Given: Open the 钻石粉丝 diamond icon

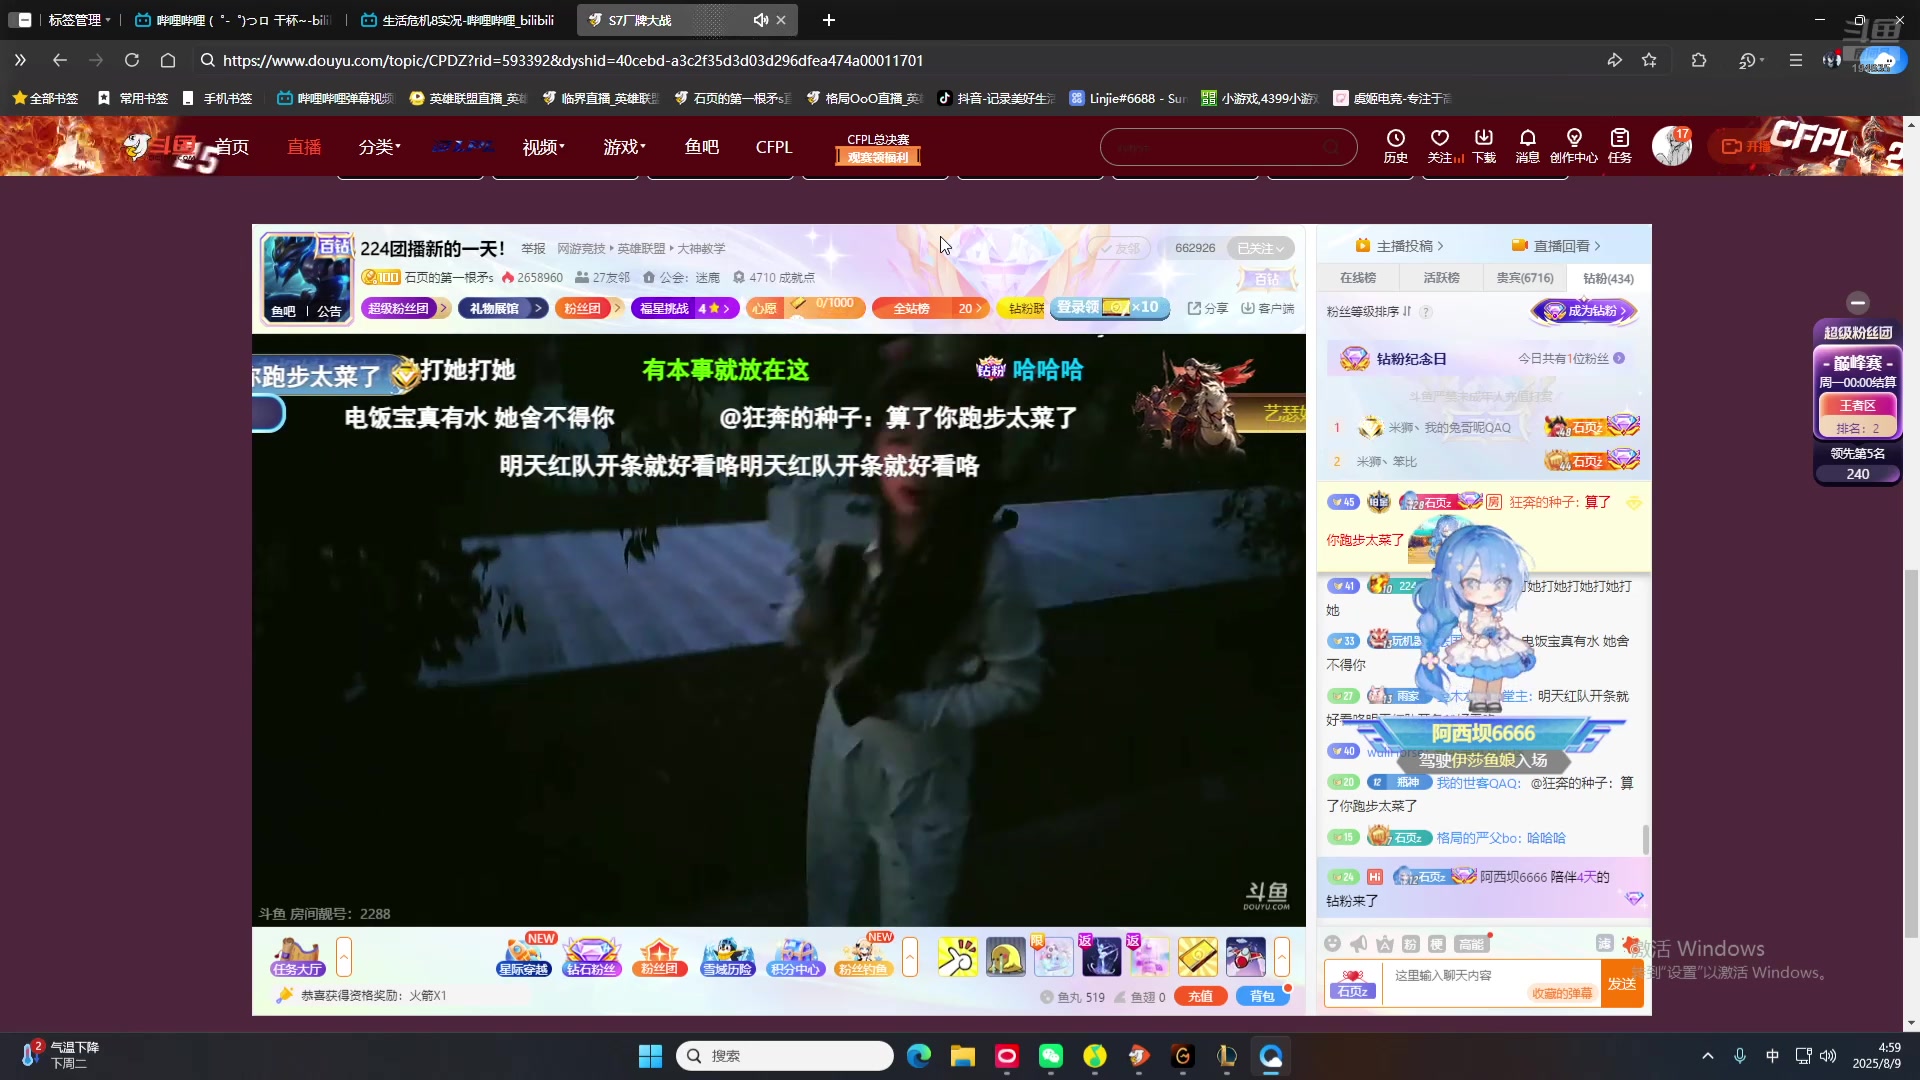Looking at the screenshot, I should 592,957.
